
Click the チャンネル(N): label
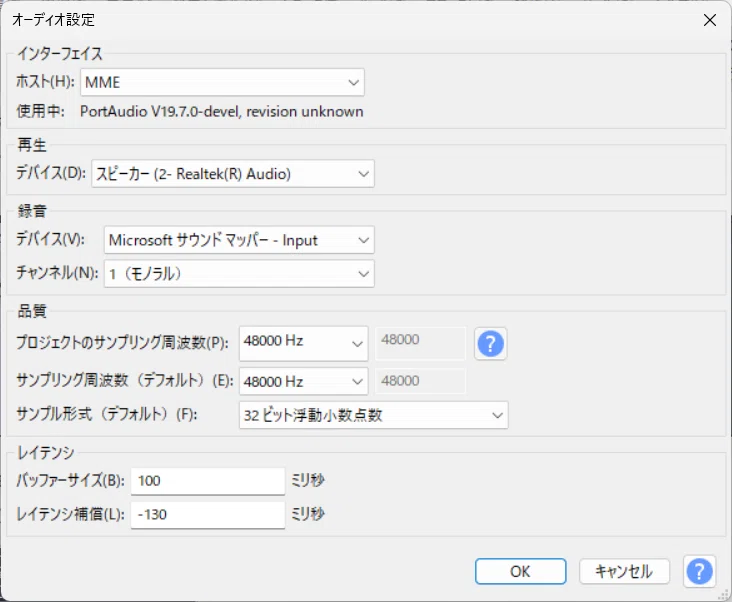click(x=57, y=273)
